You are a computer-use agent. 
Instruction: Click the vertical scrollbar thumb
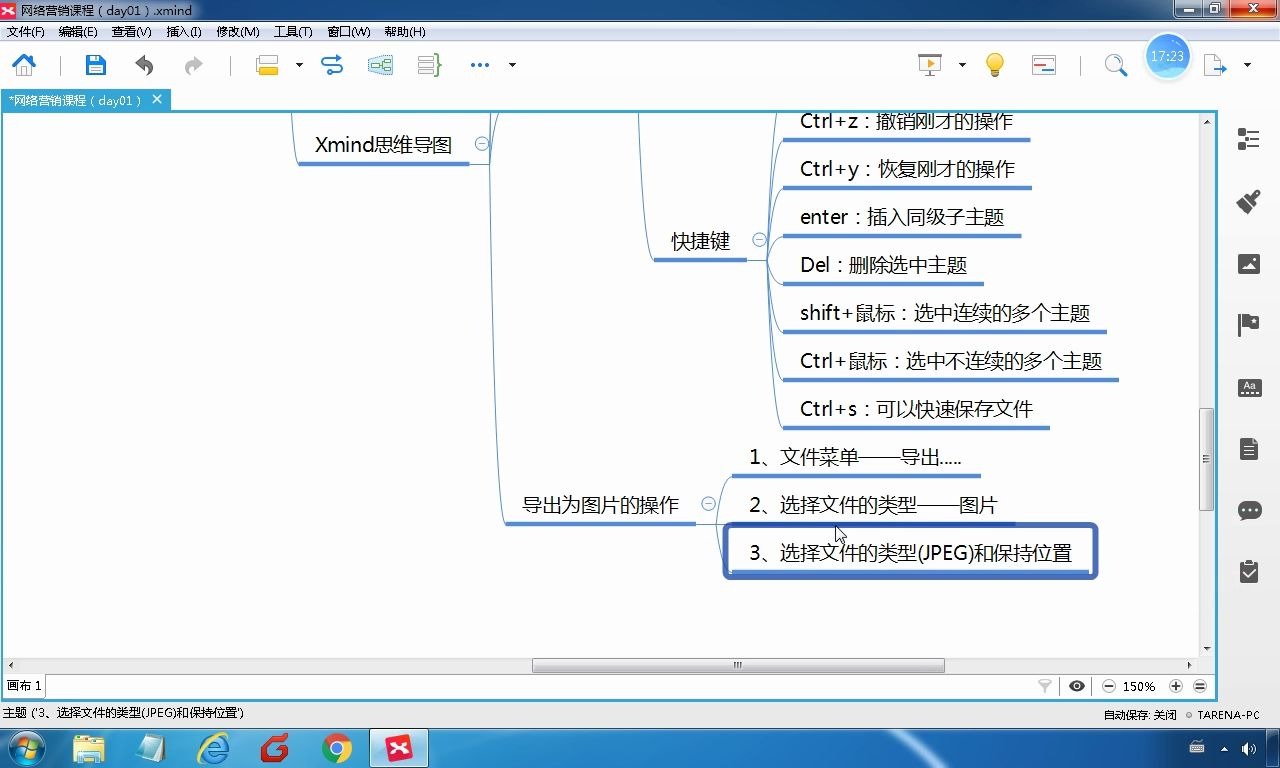coord(1206,459)
